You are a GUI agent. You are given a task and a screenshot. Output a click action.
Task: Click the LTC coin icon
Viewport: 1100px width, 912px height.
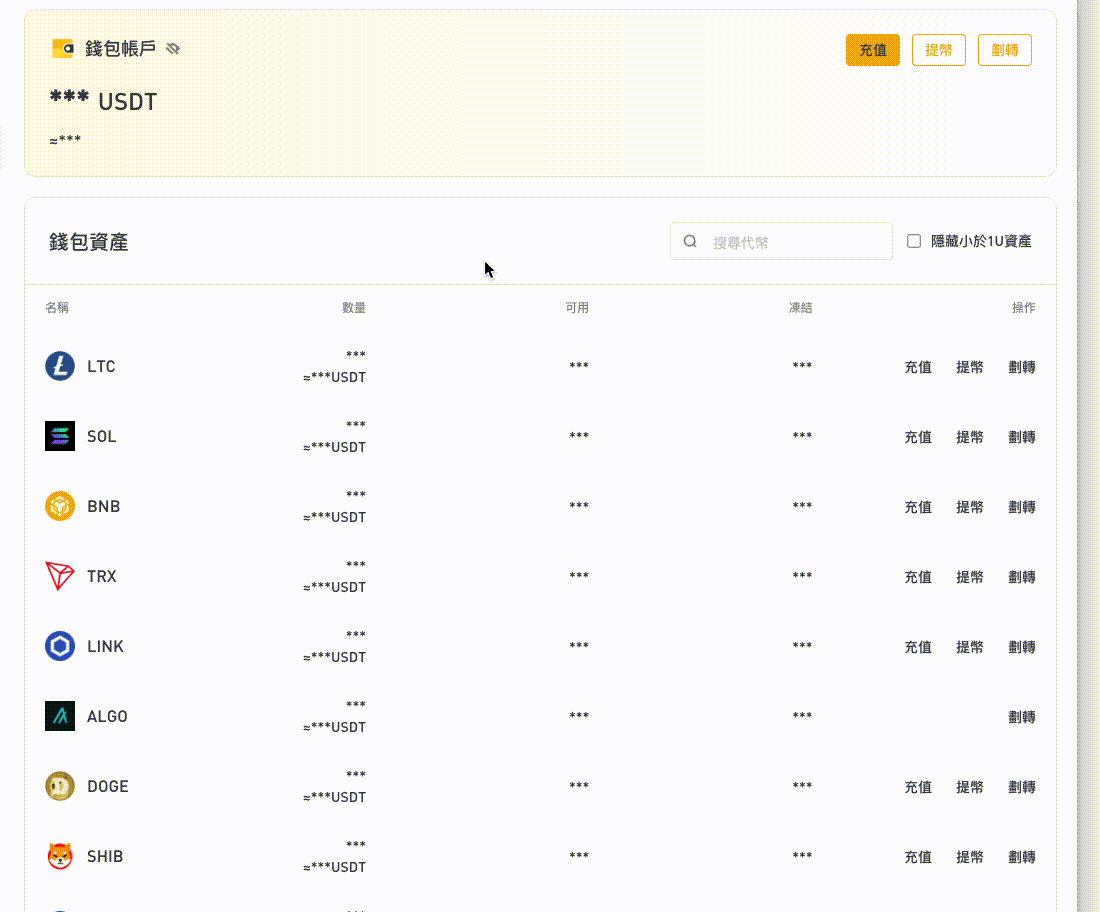point(60,366)
